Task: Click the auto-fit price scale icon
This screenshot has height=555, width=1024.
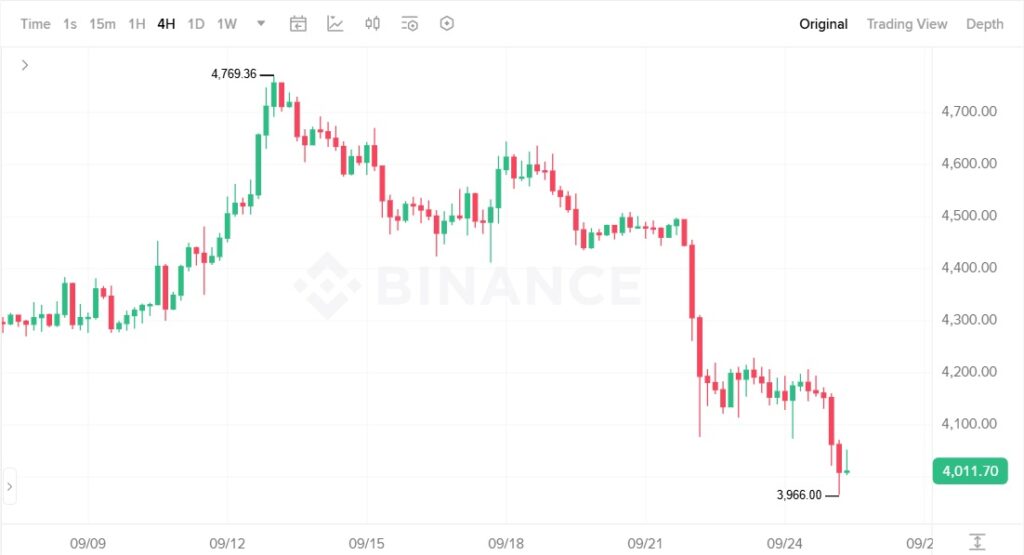Action: tap(977, 542)
